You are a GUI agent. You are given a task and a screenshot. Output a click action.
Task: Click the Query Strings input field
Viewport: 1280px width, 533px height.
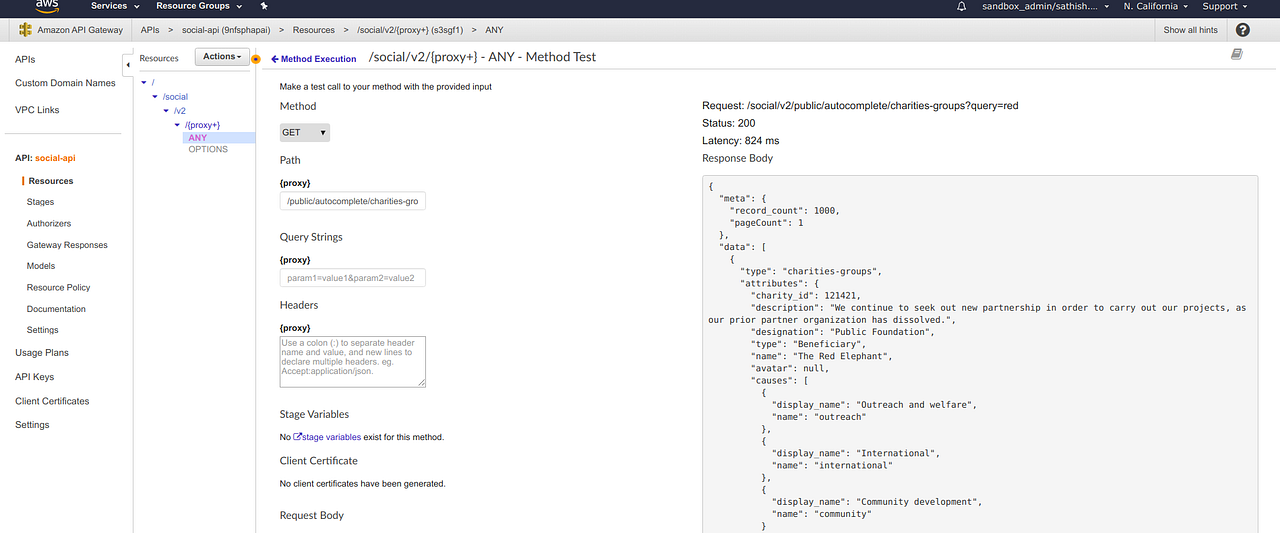(x=353, y=277)
